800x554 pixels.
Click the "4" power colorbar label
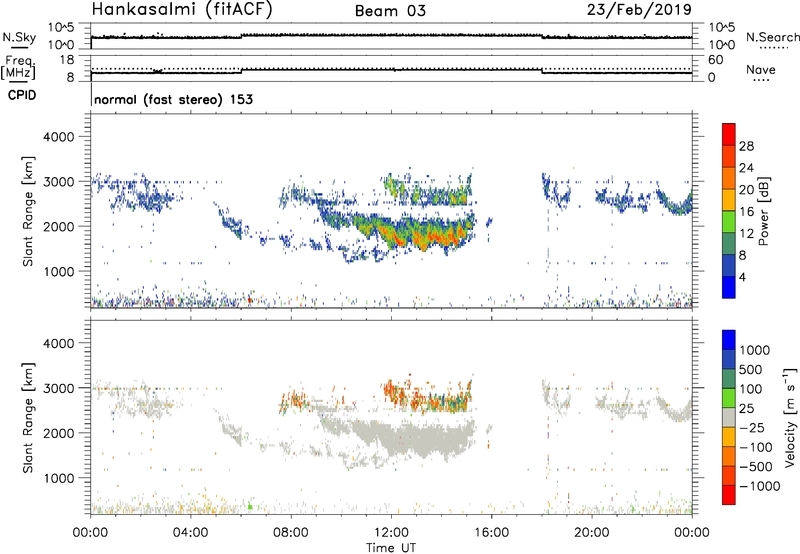click(x=742, y=277)
